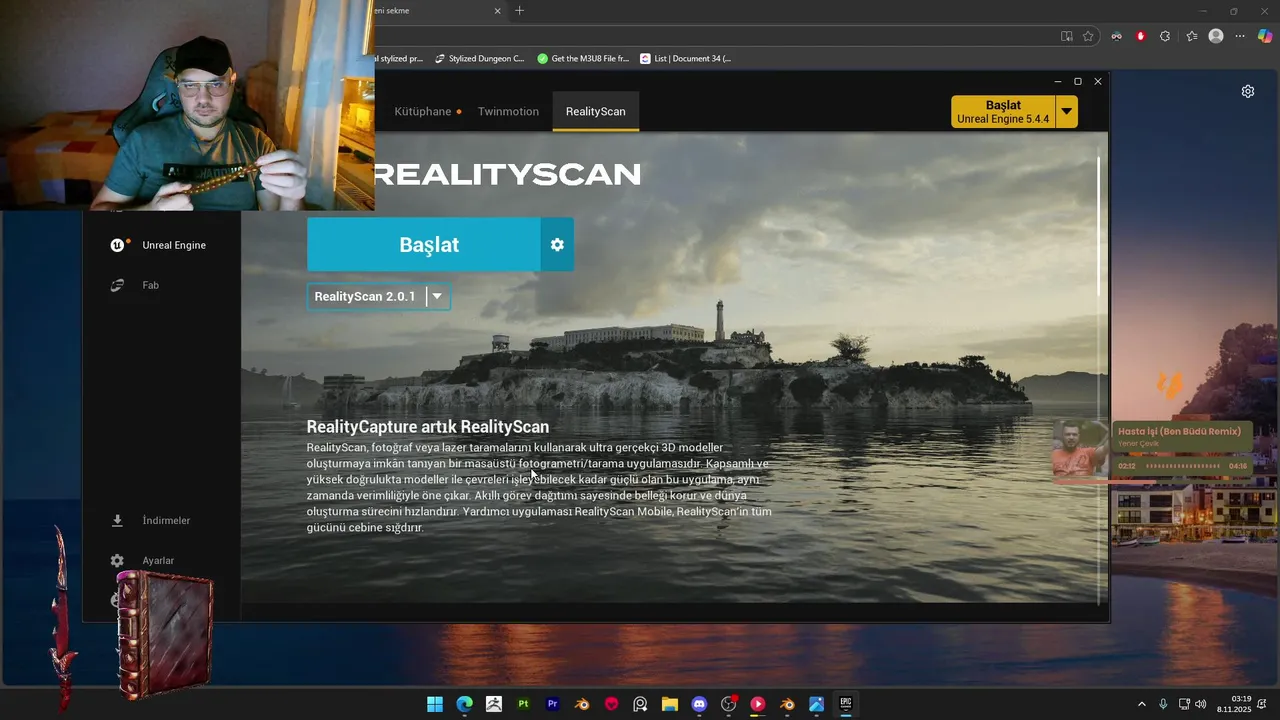
Task: Open Microsoft Edge from the taskbar
Action: tap(465, 704)
